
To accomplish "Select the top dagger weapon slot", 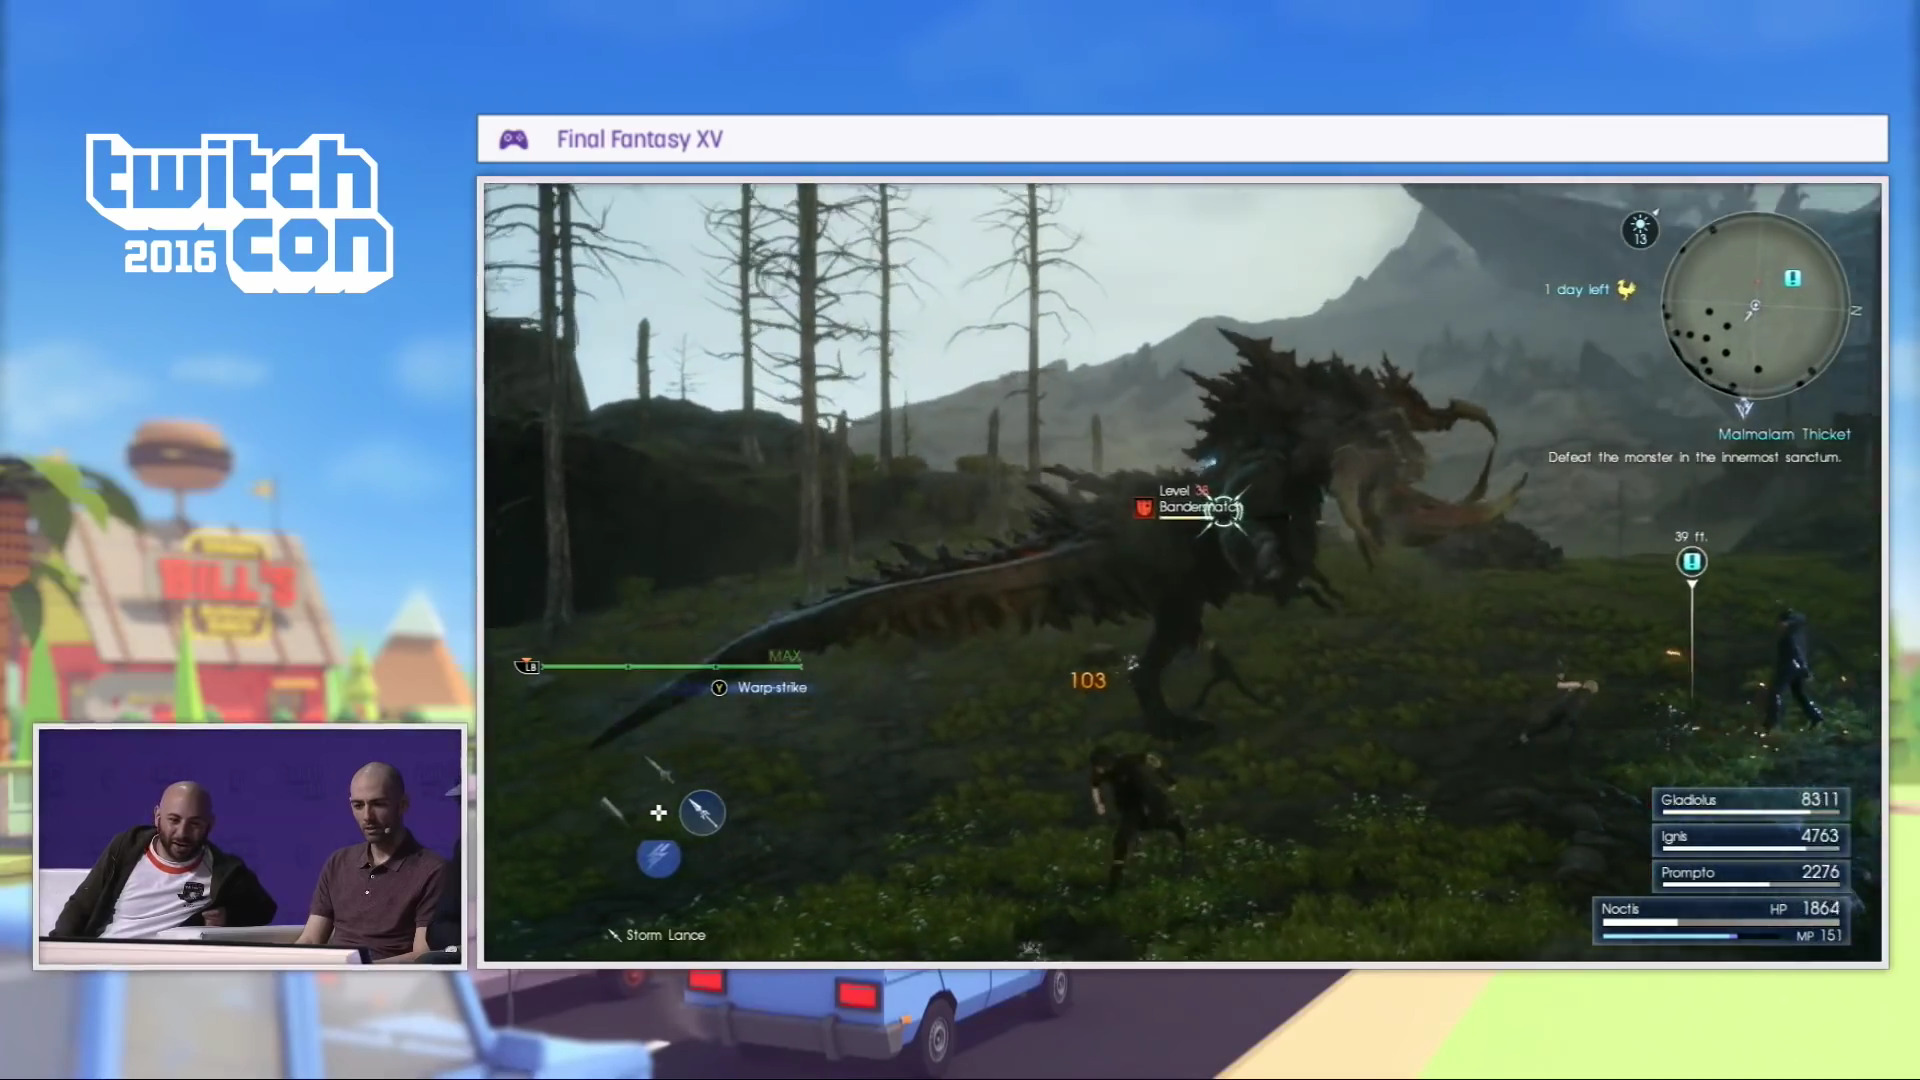I will coord(659,769).
